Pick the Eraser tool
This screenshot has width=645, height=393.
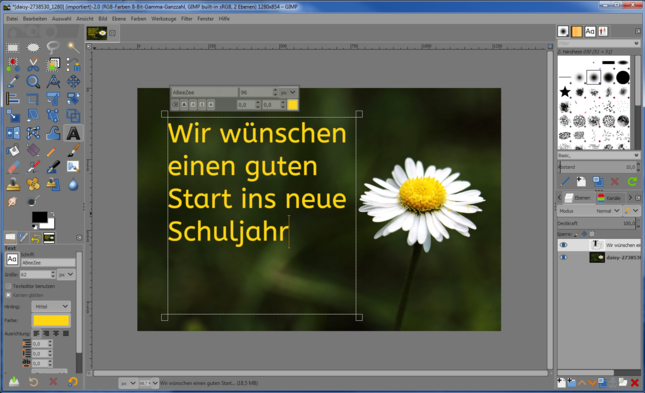[x=13, y=167]
